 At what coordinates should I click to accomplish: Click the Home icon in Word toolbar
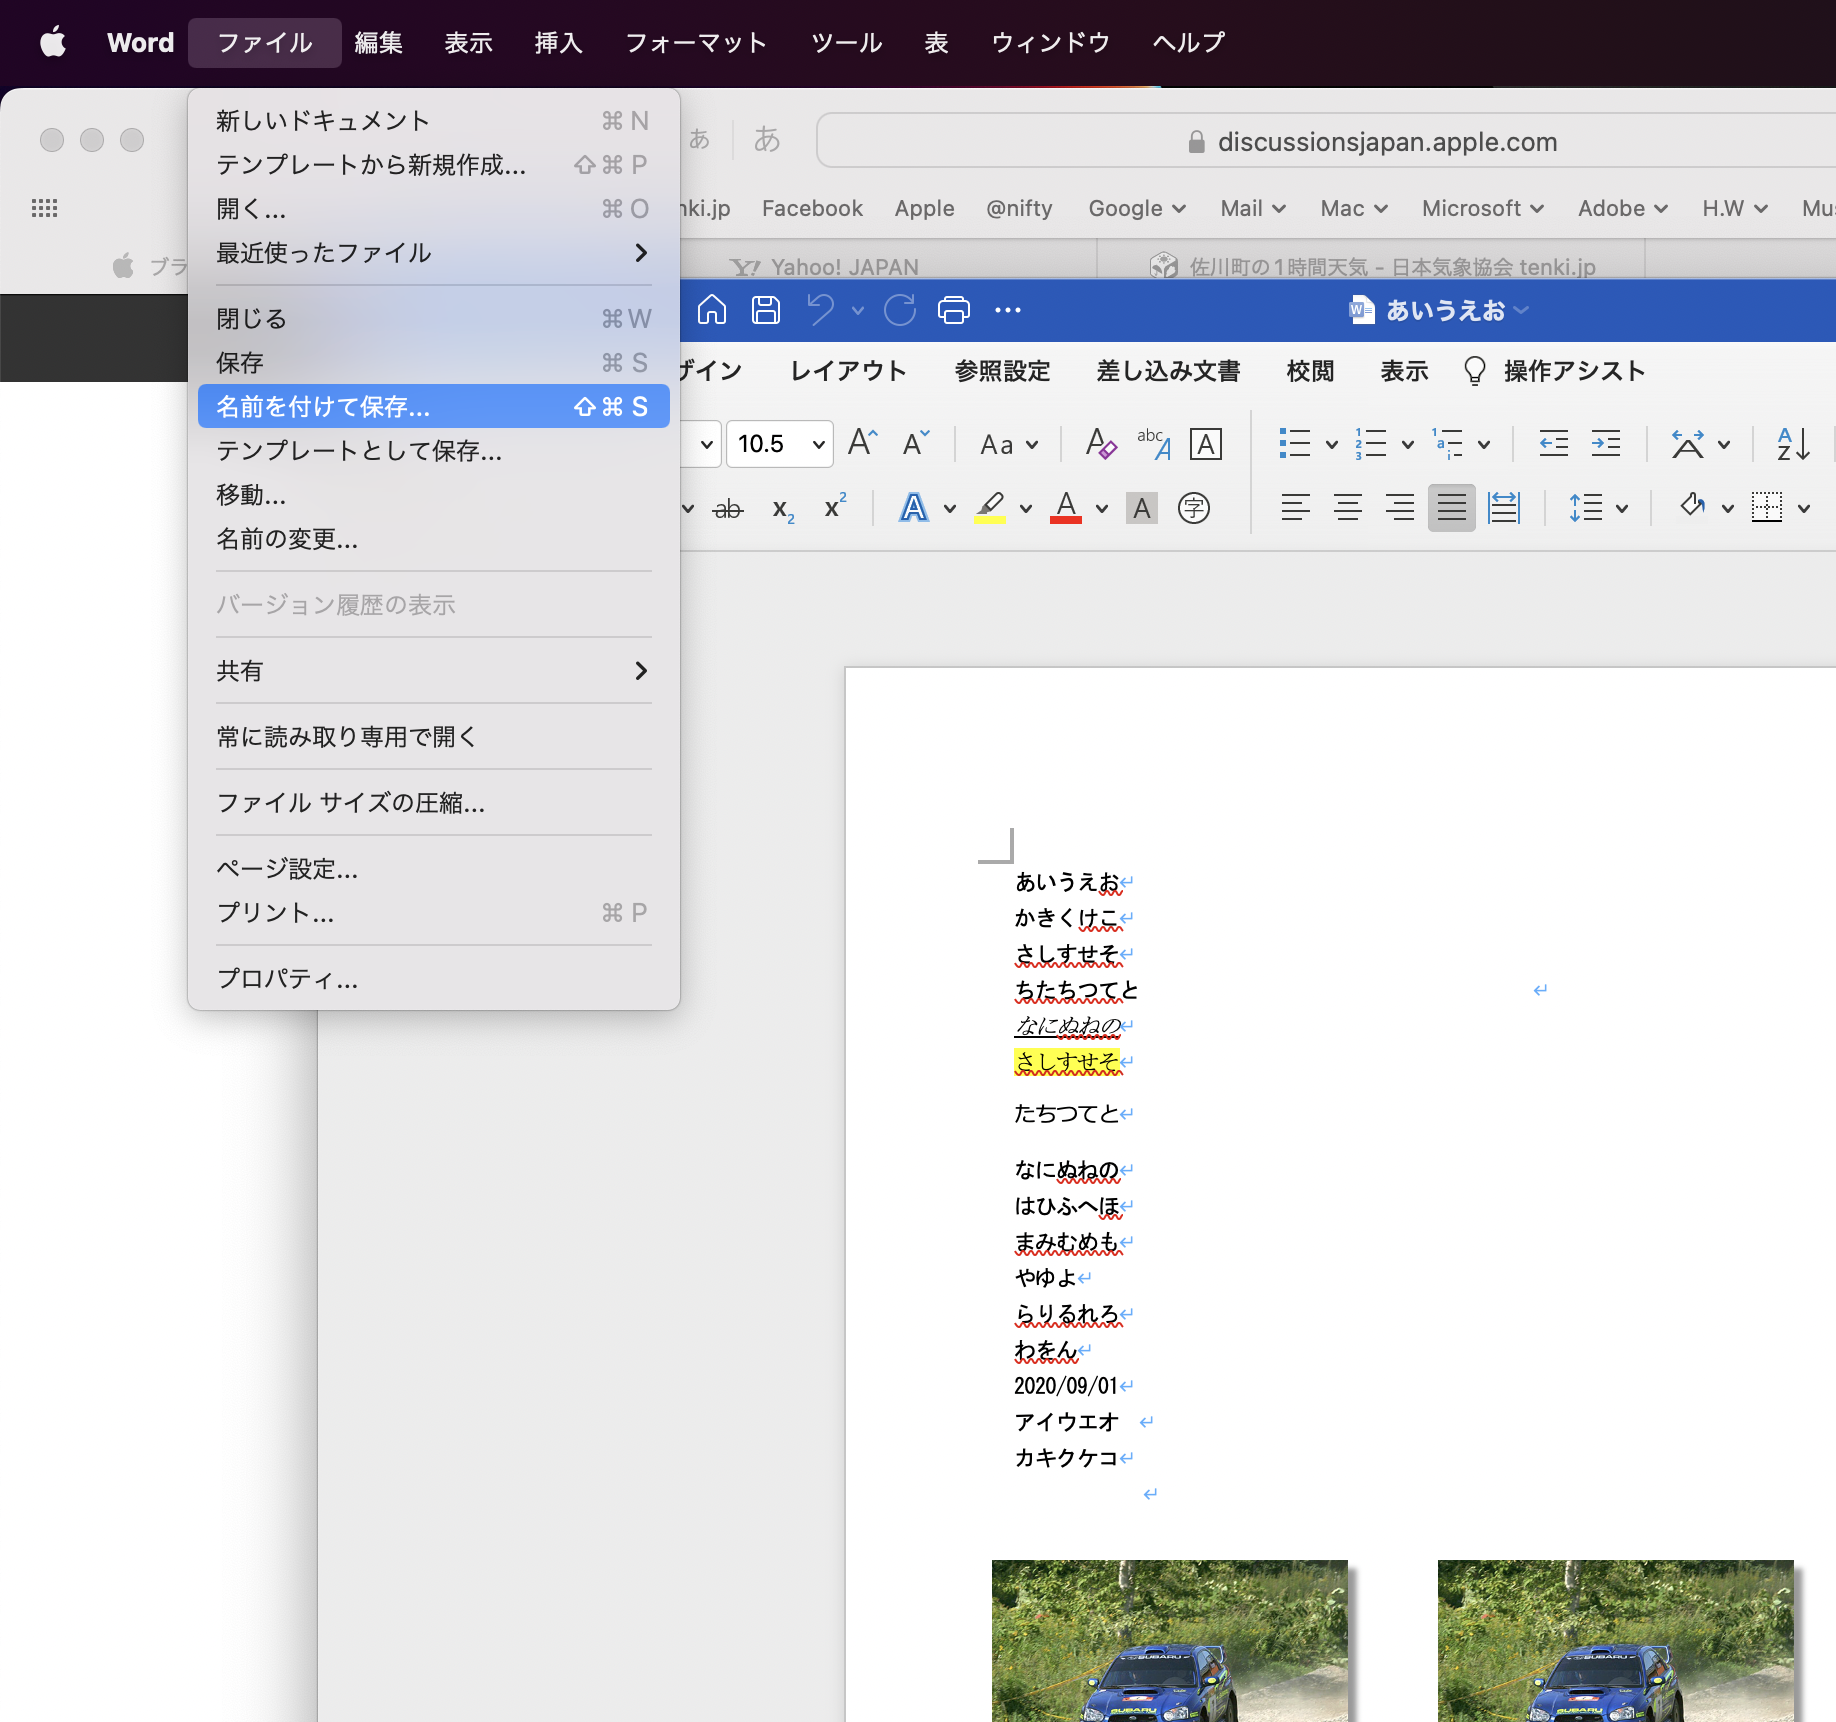711,310
